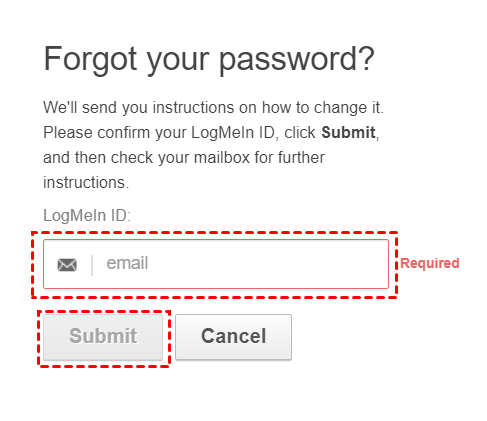Click vertical divider beside envelope icon
The image size is (487, 421).
coord(92,265)
